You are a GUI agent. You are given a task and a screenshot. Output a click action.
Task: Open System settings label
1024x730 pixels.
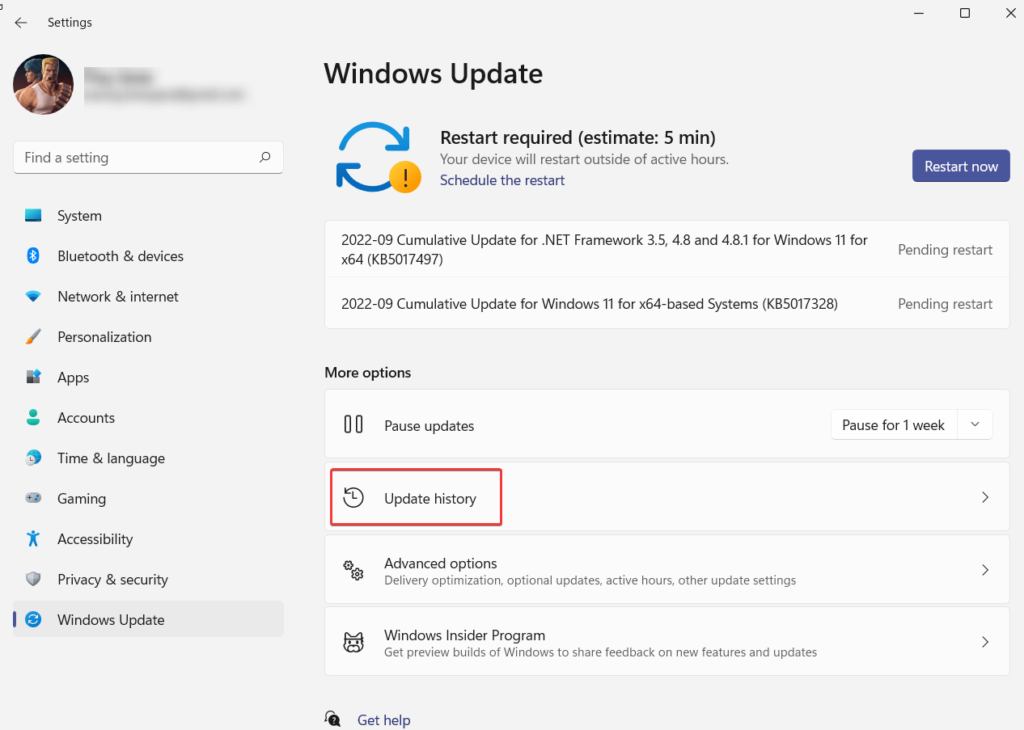[x=79, y=215]
